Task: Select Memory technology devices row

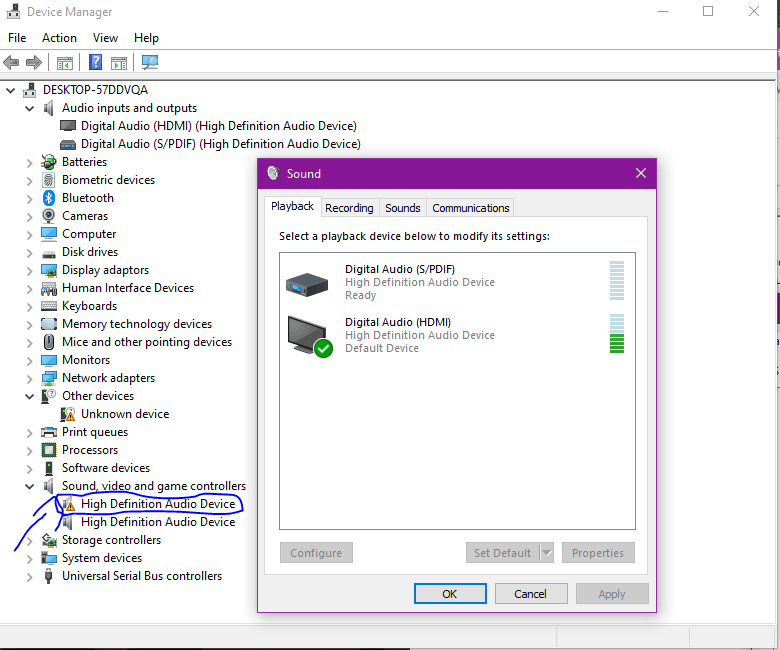Action: 137,324
